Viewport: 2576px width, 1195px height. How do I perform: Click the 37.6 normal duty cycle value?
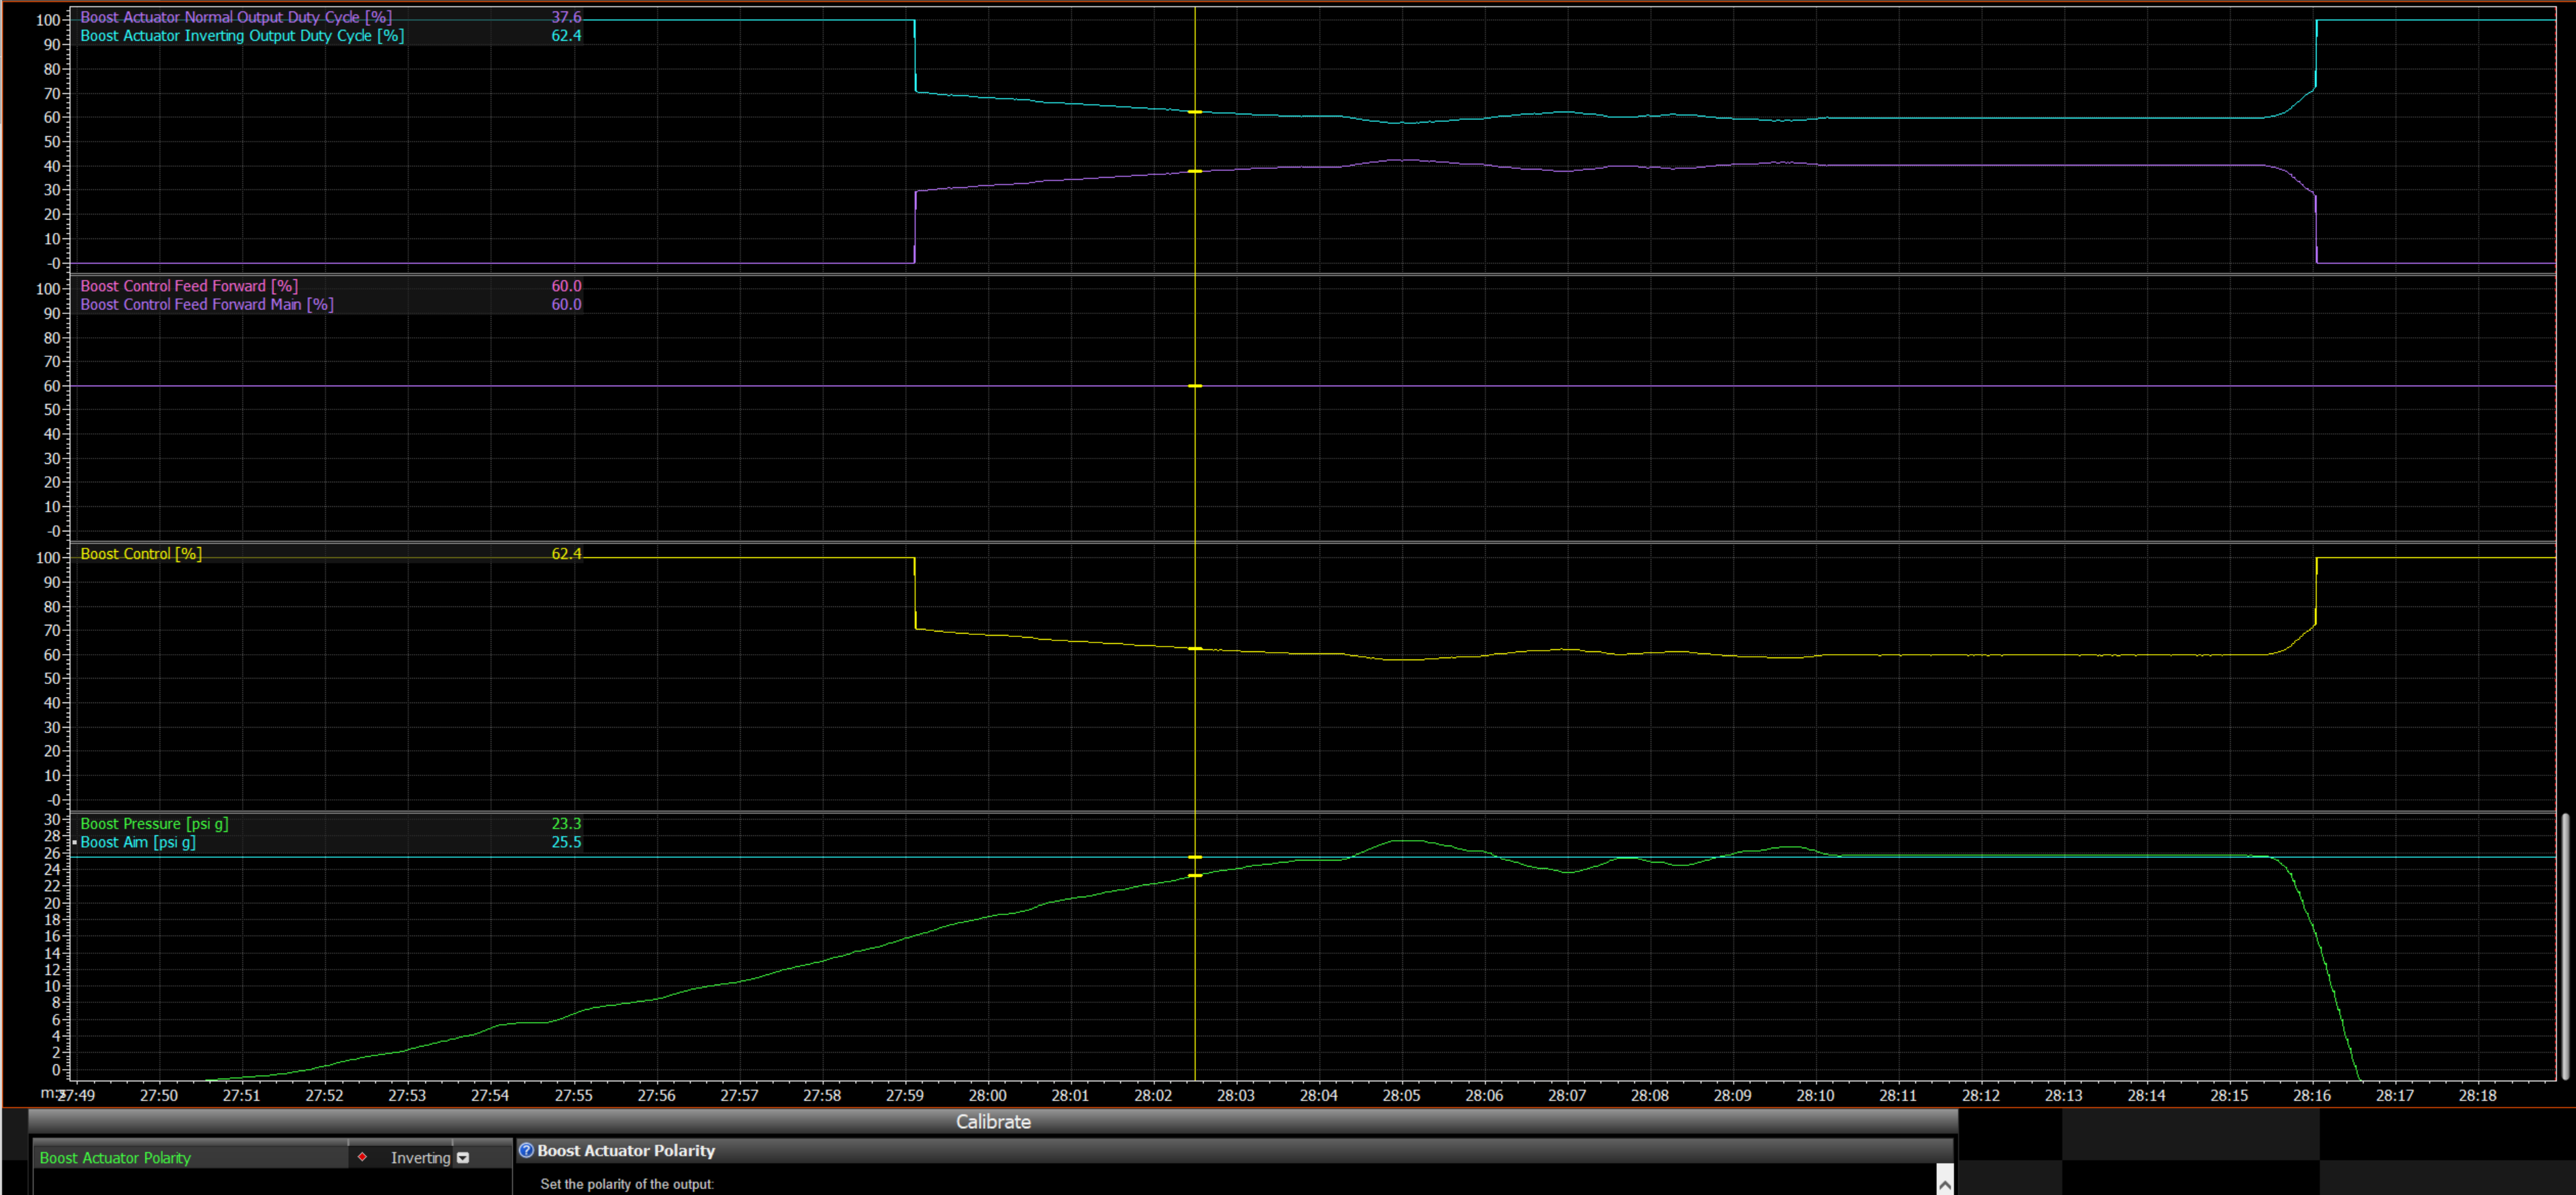(566, 17)
